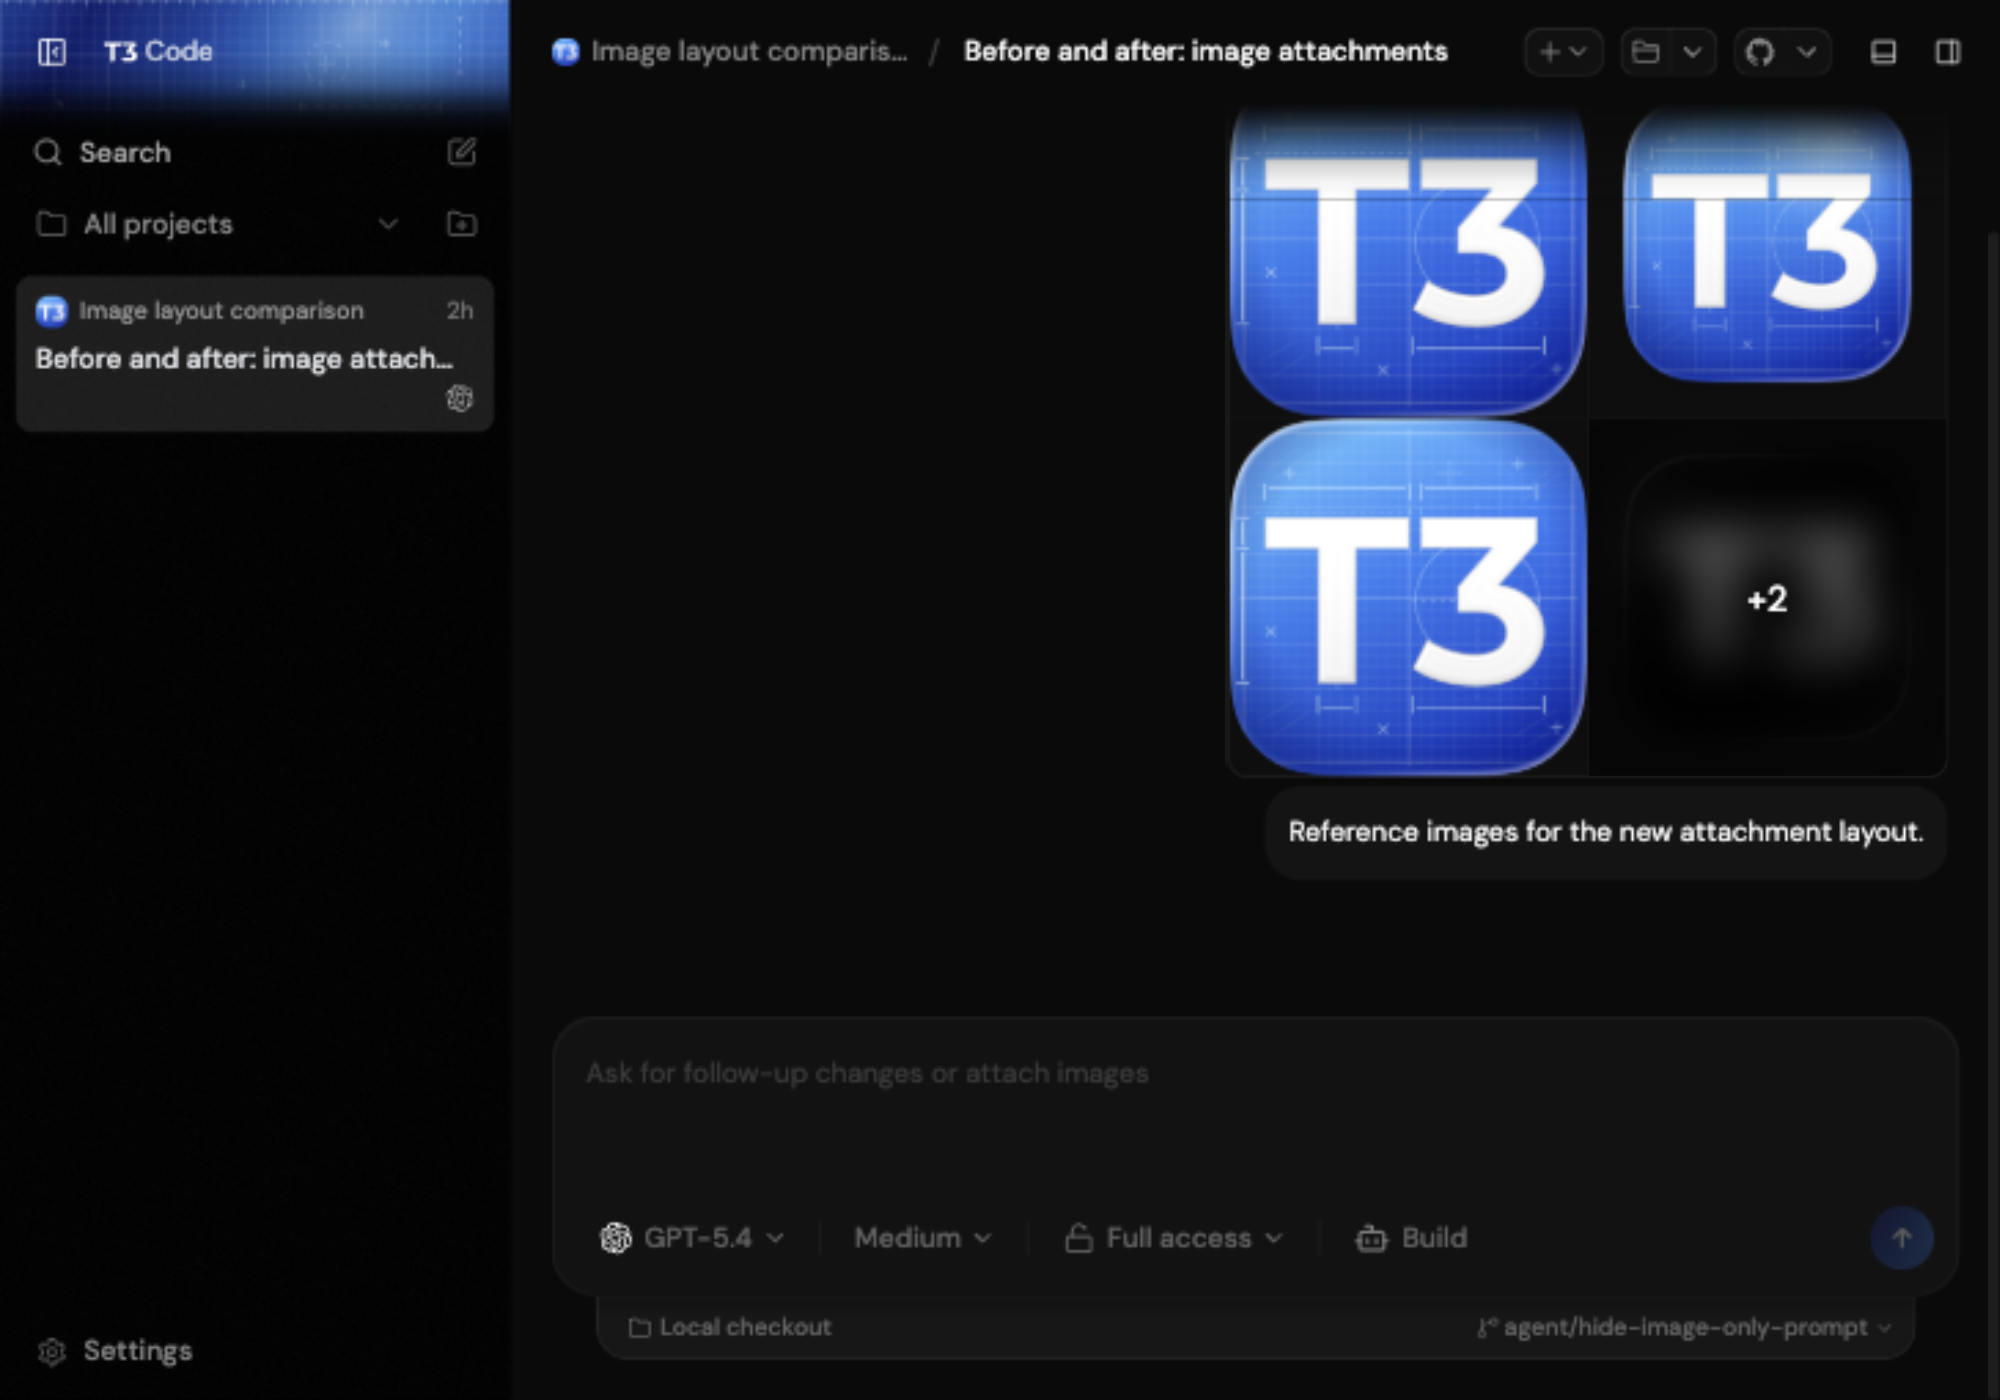2000x1400 pixels.
Task: Click the T3 project avatar in breadcrumb
Action: pos(565,51)
